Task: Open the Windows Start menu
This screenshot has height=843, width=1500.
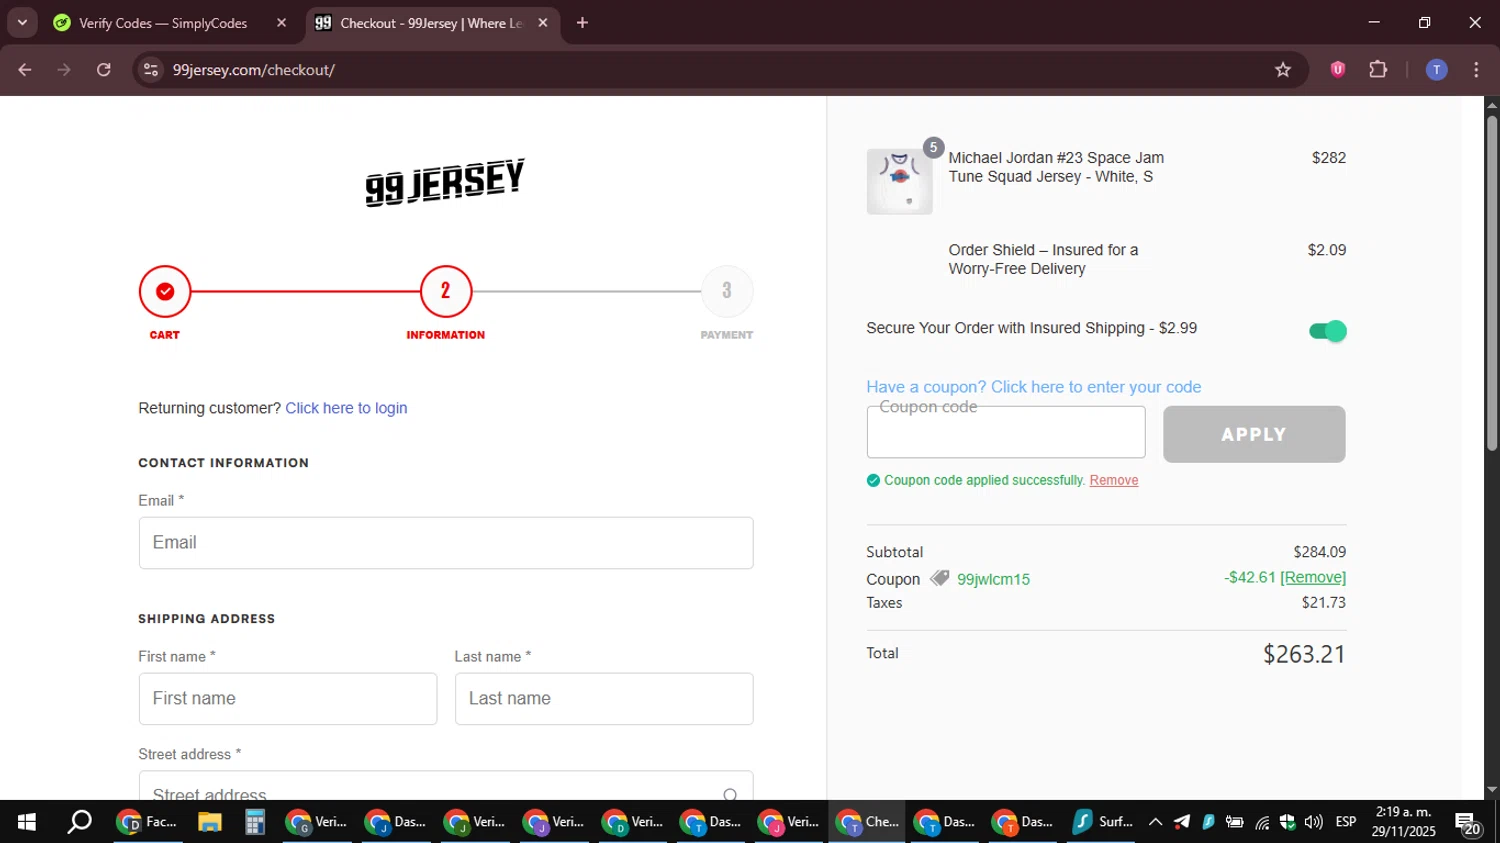Action: point(27,822)
